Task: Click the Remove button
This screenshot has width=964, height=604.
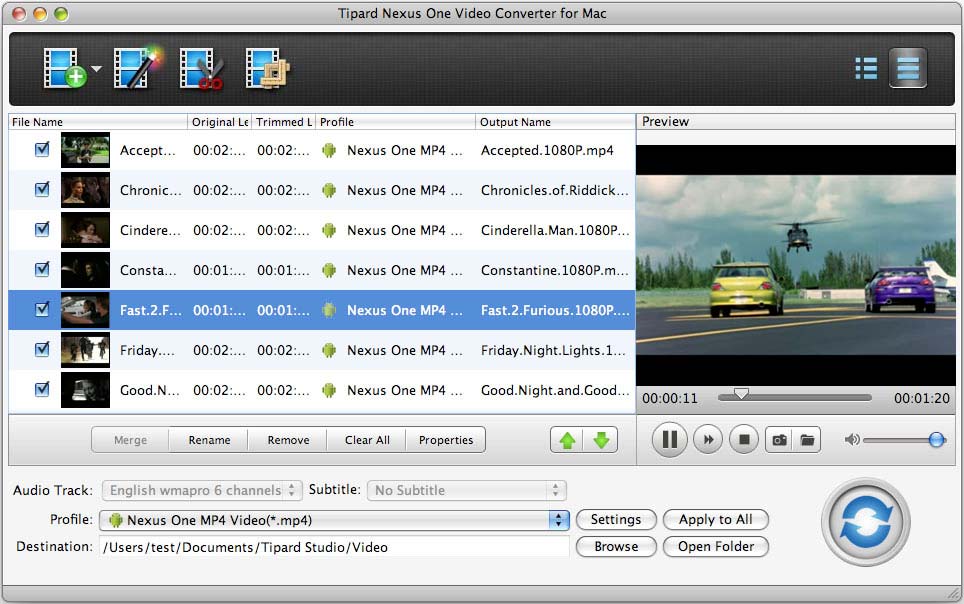Action: pos(288,440)
